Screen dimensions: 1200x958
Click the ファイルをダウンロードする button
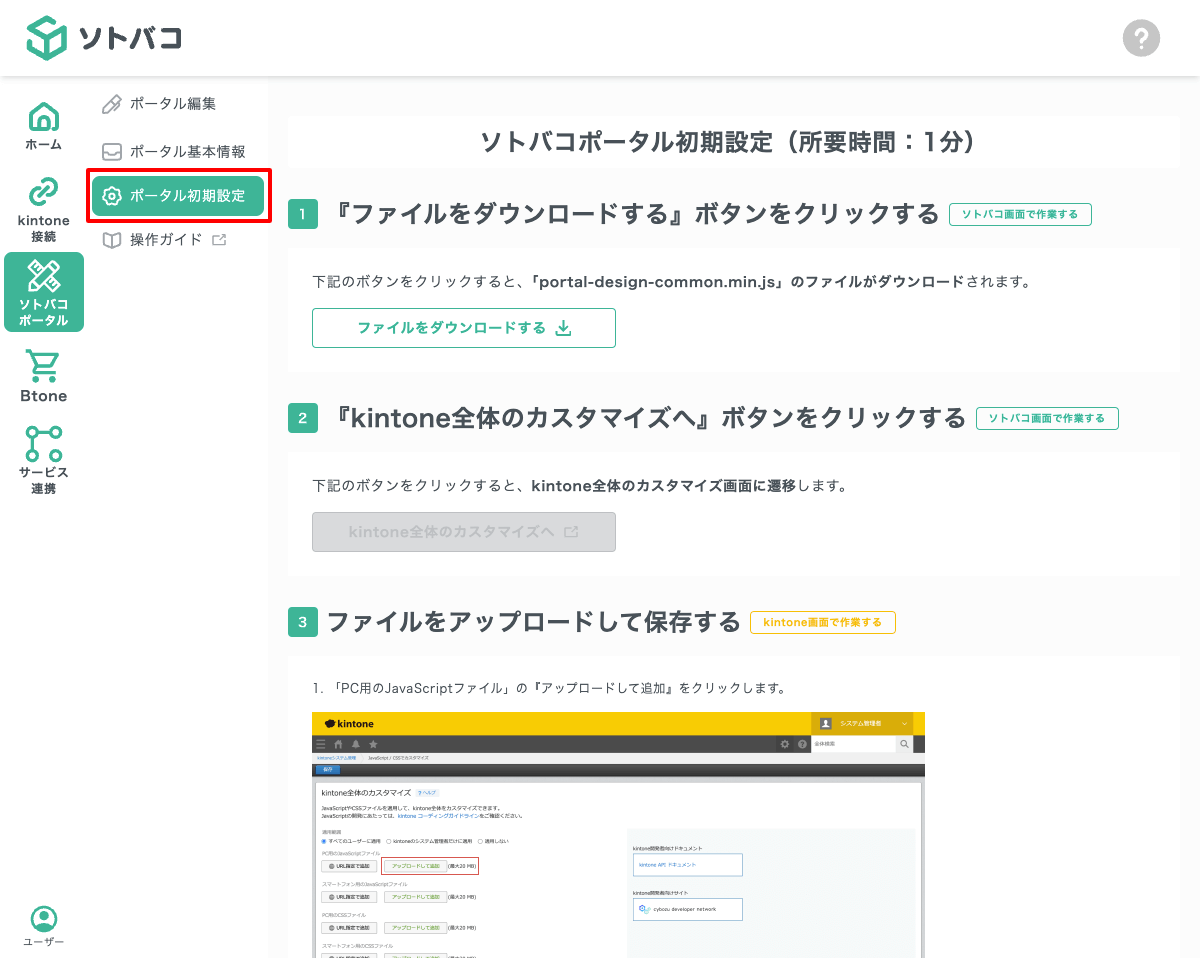(x=463, y=327)
